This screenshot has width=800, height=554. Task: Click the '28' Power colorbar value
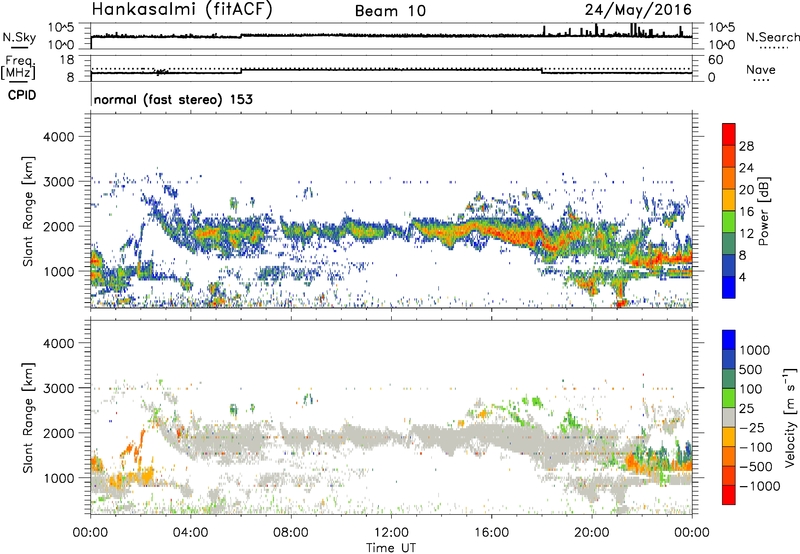click(746, 146)
